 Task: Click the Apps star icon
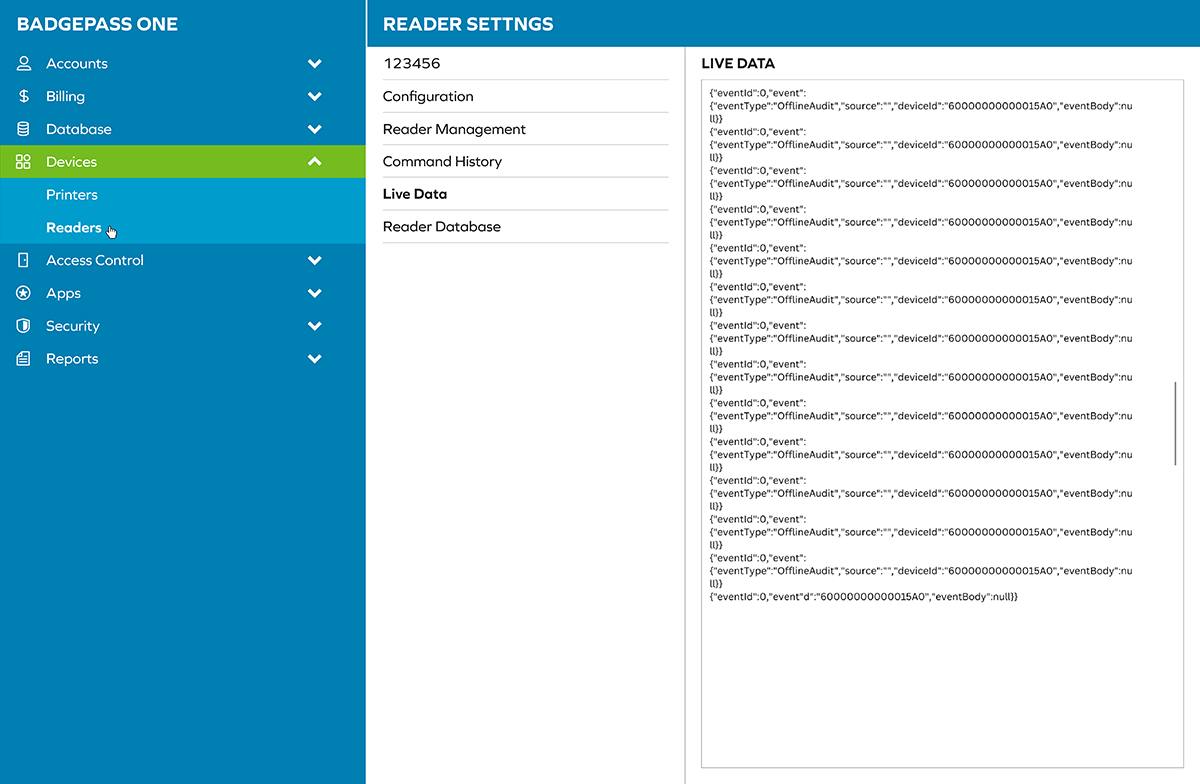tap(24, 293)
